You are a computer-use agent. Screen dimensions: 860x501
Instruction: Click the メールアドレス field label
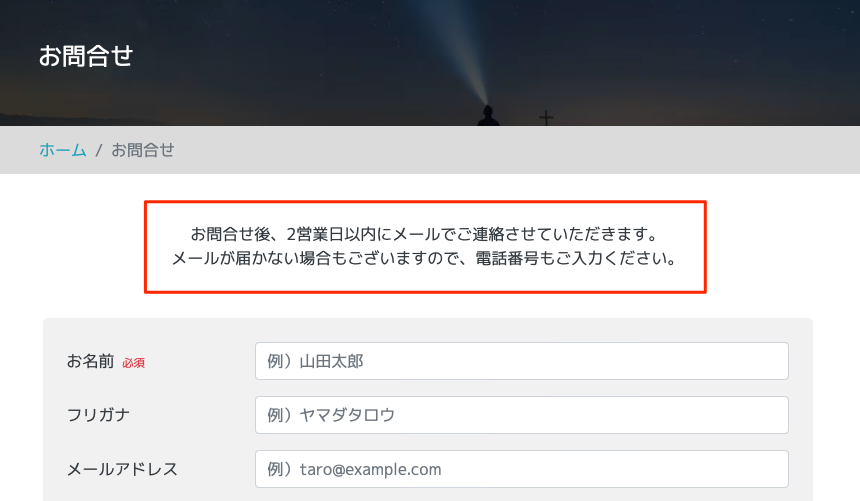122,469
